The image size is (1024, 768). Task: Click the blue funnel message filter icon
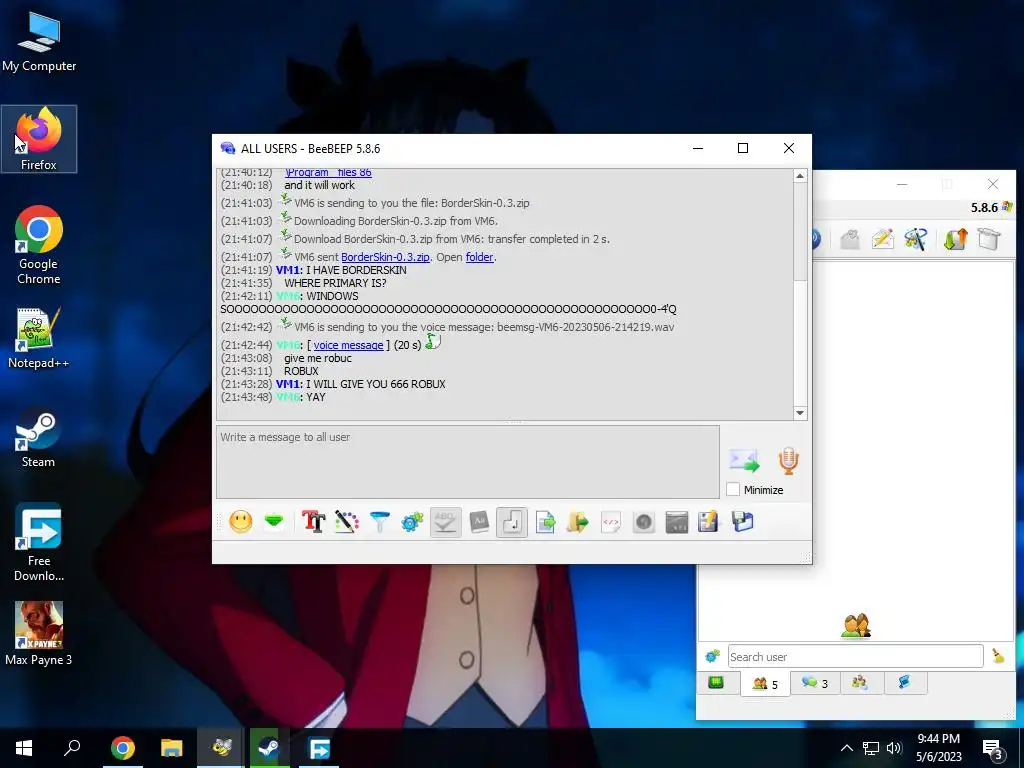point(379,522)
